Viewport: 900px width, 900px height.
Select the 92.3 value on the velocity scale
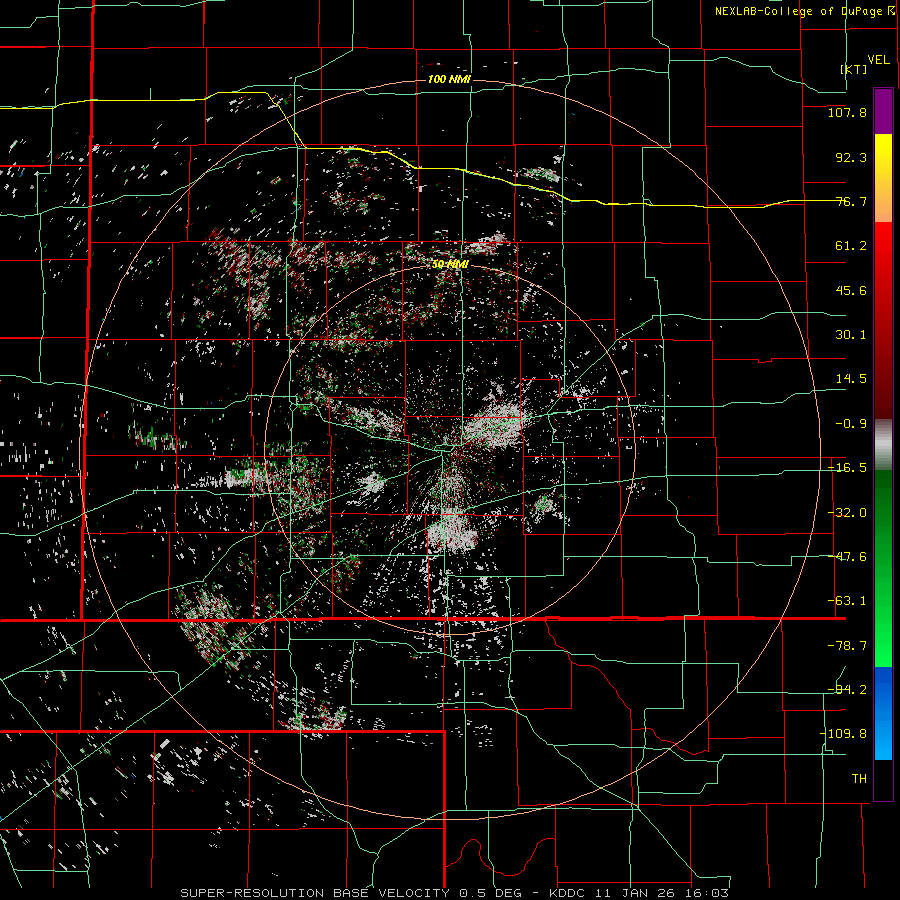(851, 157)
